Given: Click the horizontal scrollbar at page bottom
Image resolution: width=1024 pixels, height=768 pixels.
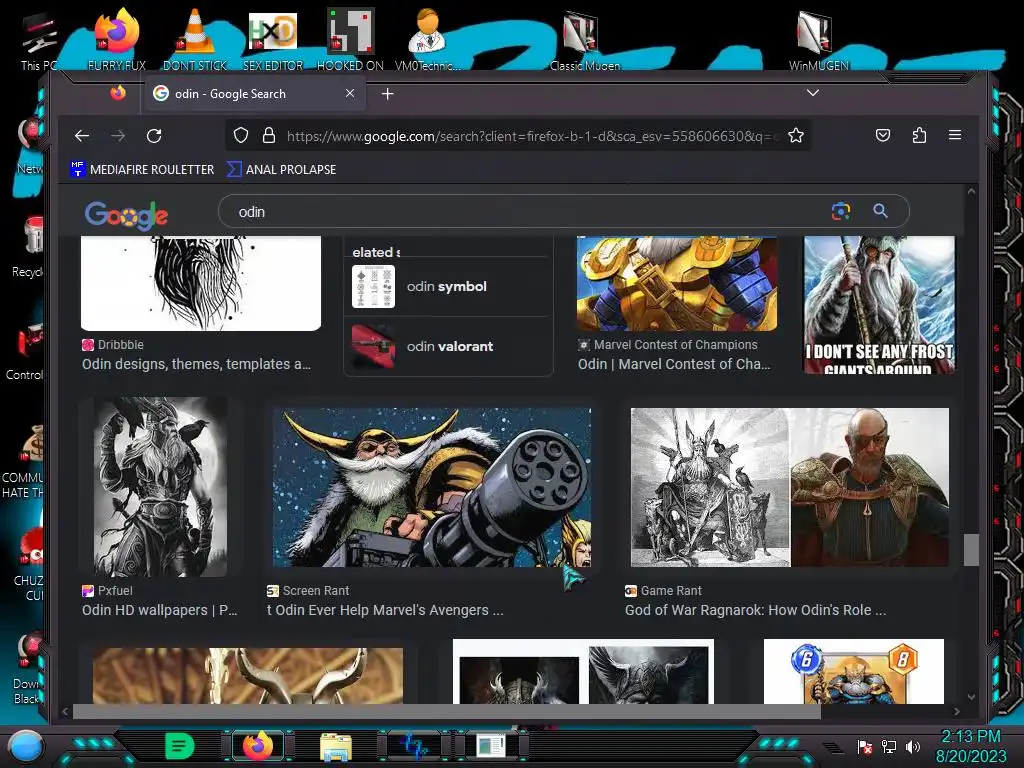Looking at the screenshot, I should 446,711.
